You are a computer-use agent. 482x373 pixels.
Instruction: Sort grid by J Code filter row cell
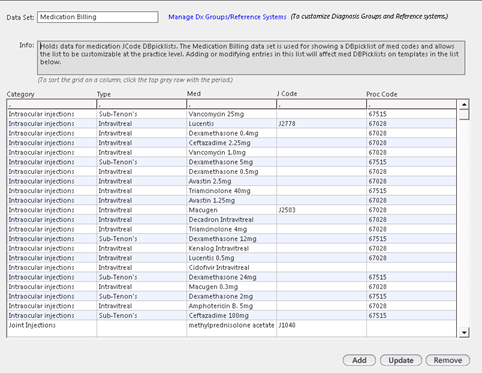coord(321,105)
